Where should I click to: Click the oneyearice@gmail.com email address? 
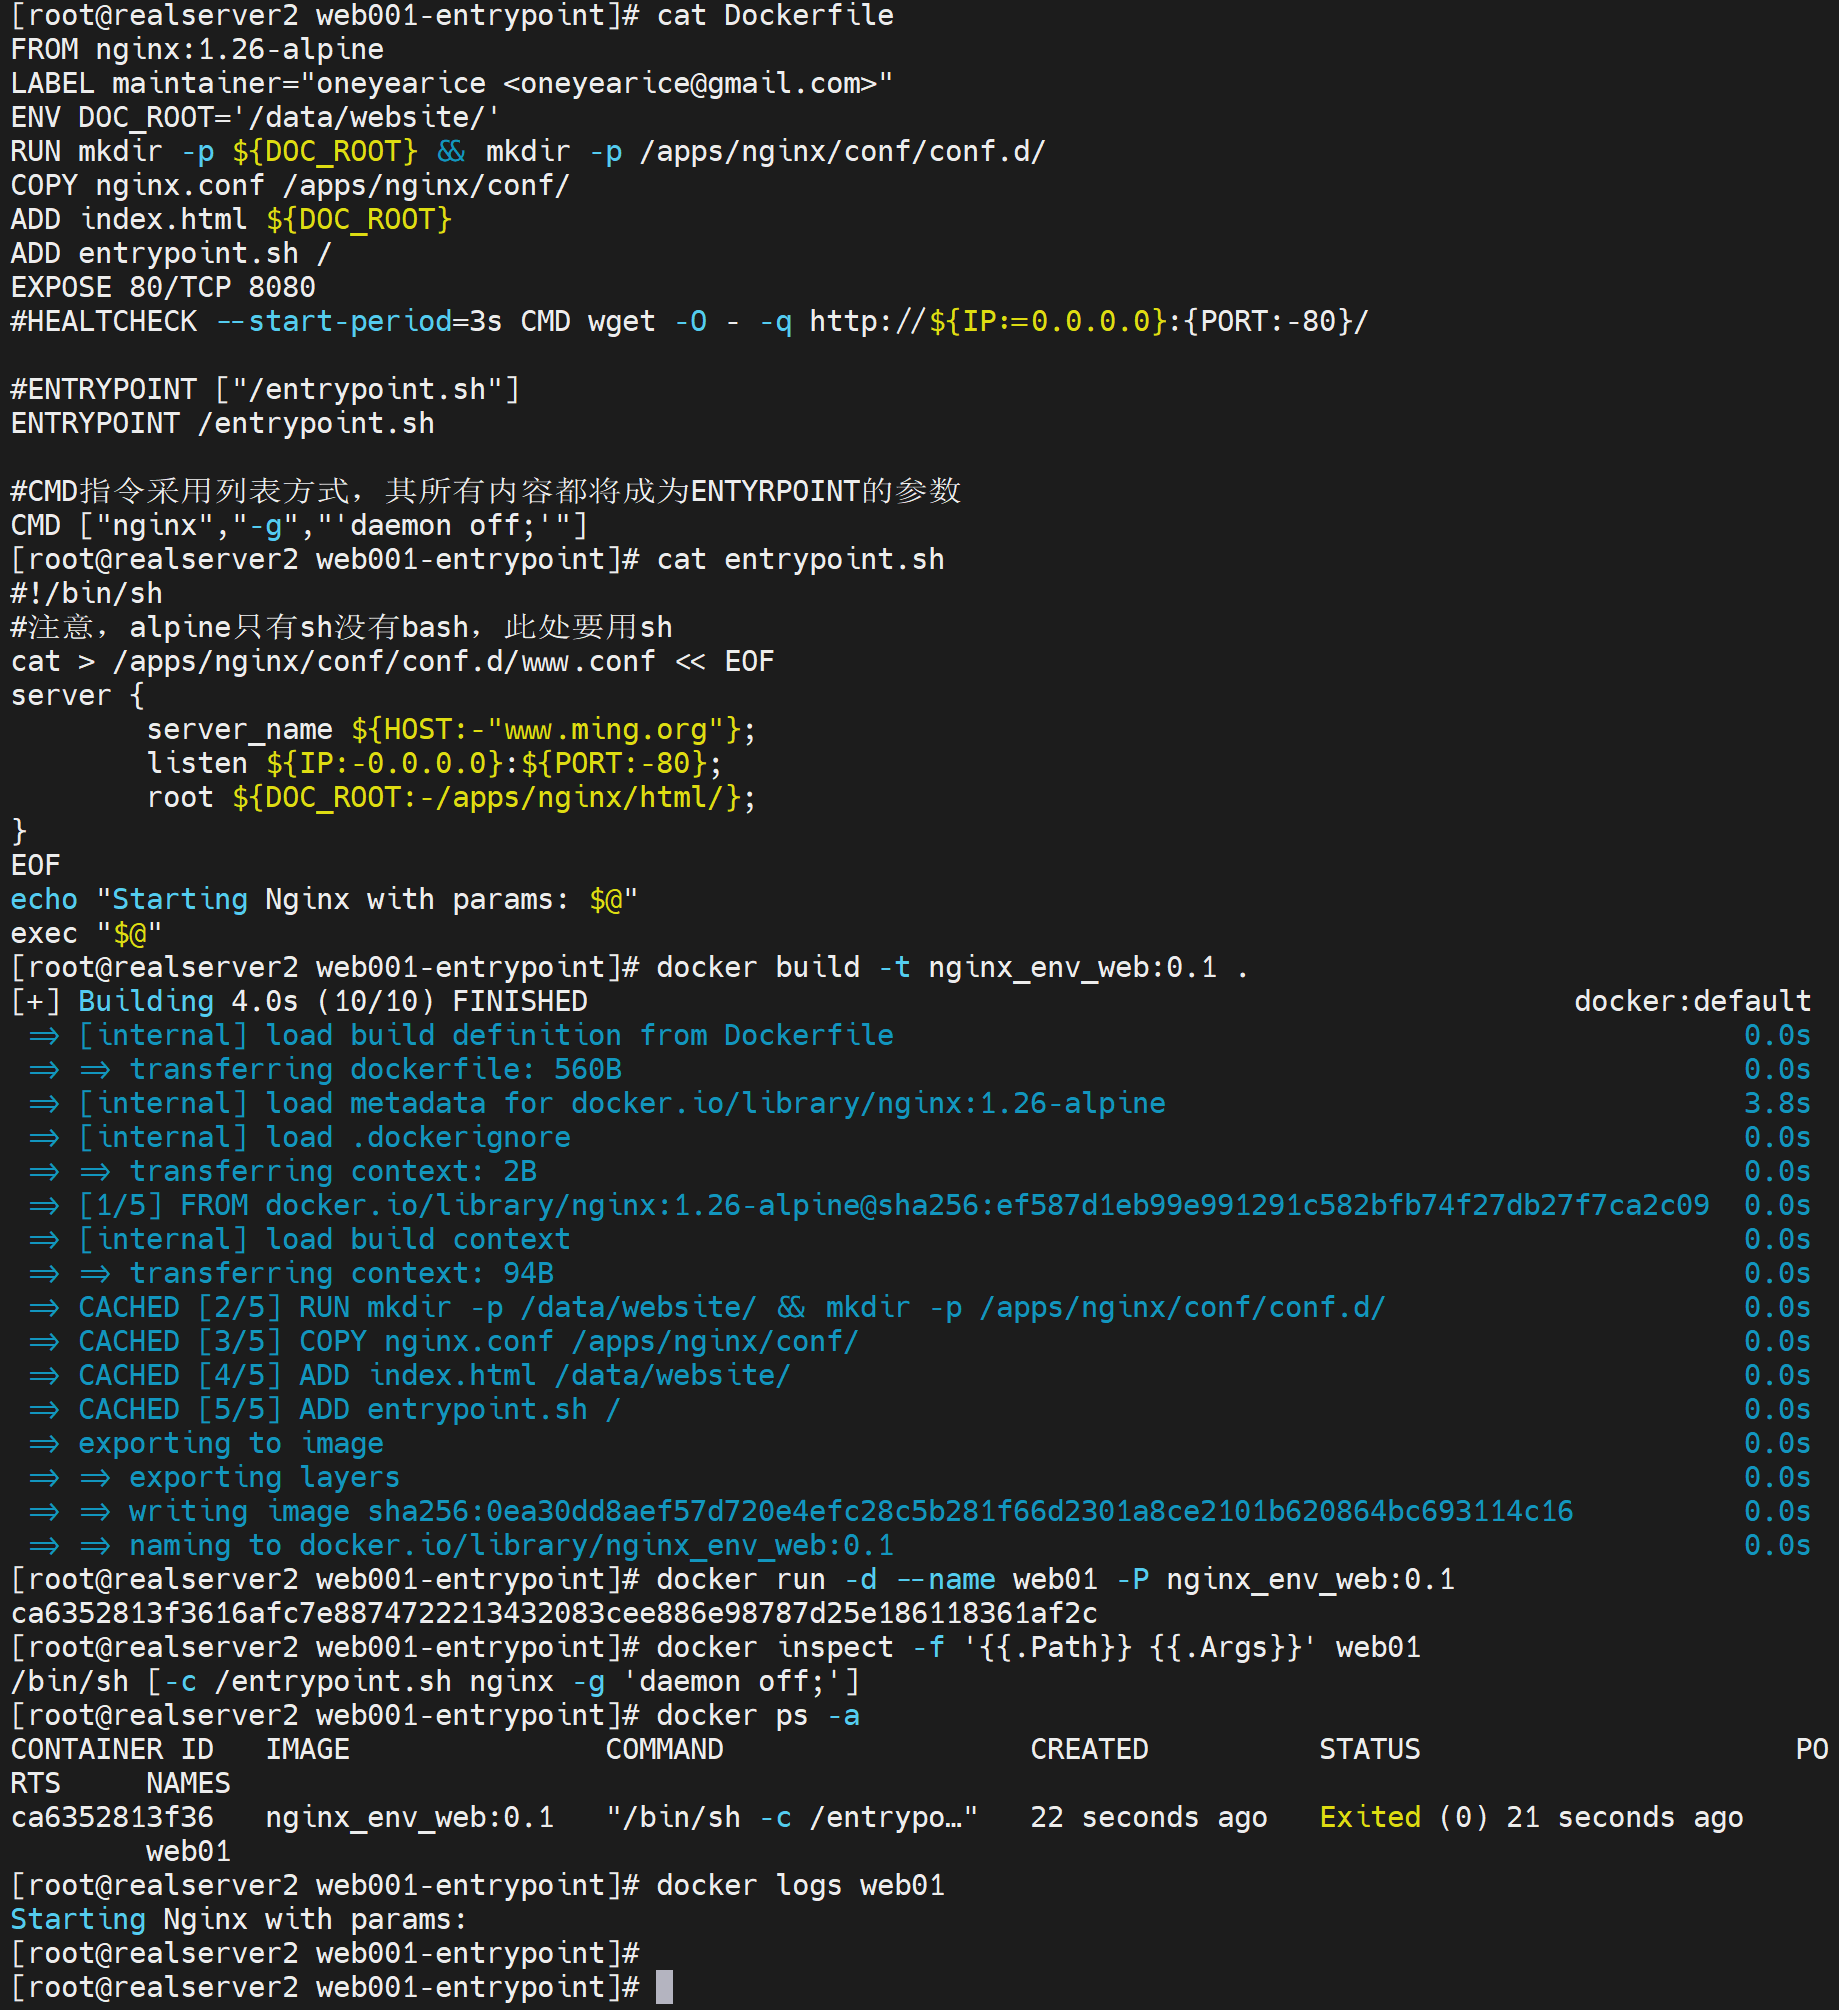698,83
